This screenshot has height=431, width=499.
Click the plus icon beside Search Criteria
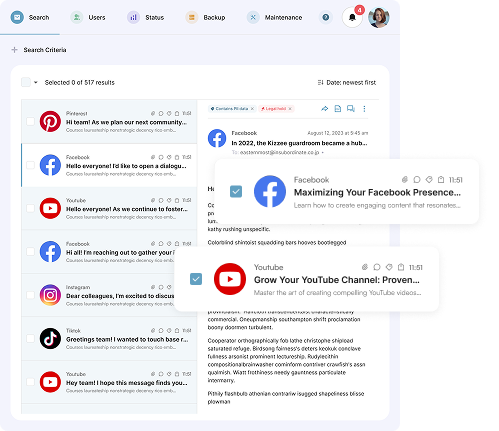coord(14,50)
